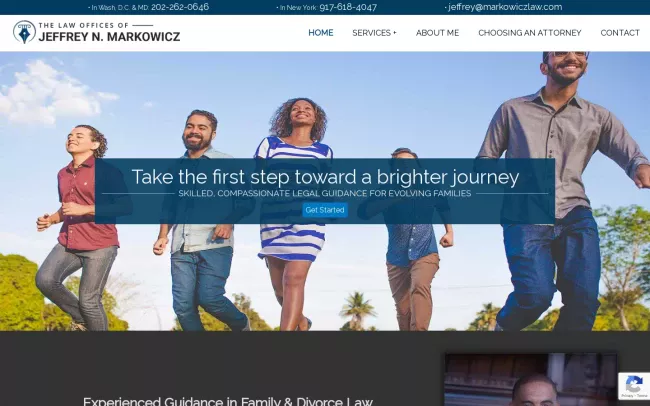Click the Privacy link in reCAPTCHA badge
Screen dimensions: 650x406
627,396
